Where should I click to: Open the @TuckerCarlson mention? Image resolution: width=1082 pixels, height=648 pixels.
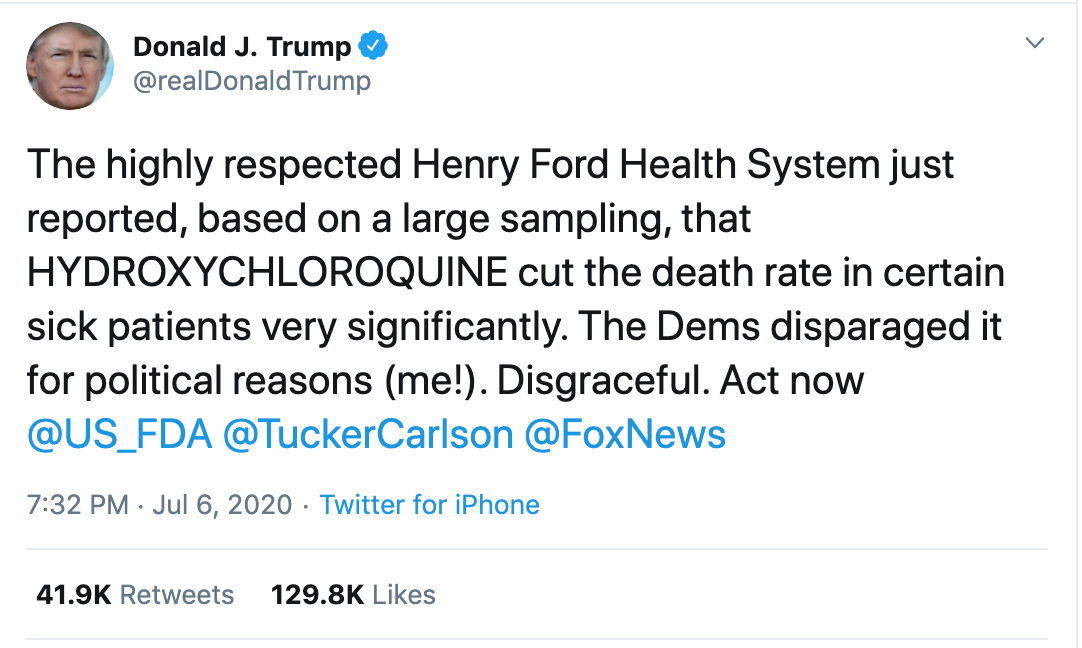368,435
